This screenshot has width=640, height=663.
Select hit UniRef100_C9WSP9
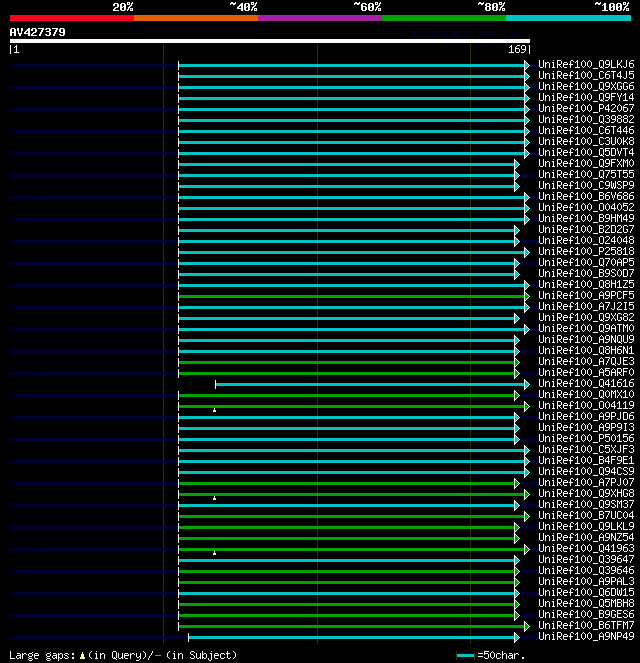tap(586, 185)
